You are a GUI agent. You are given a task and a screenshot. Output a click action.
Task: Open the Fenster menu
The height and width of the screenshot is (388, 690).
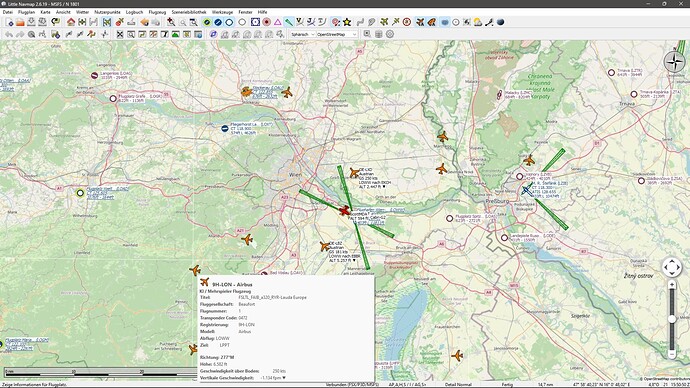[x=245, y=12]
